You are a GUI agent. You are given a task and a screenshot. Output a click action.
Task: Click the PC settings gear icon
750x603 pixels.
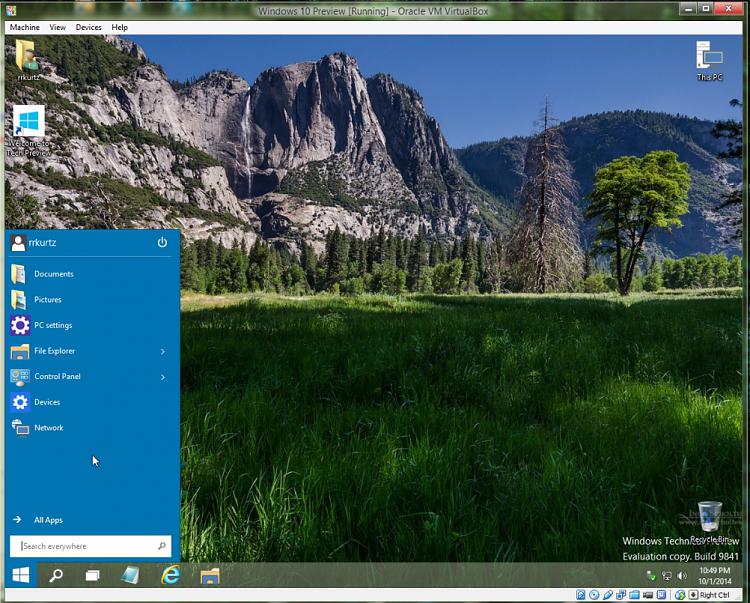coord(20,325)
